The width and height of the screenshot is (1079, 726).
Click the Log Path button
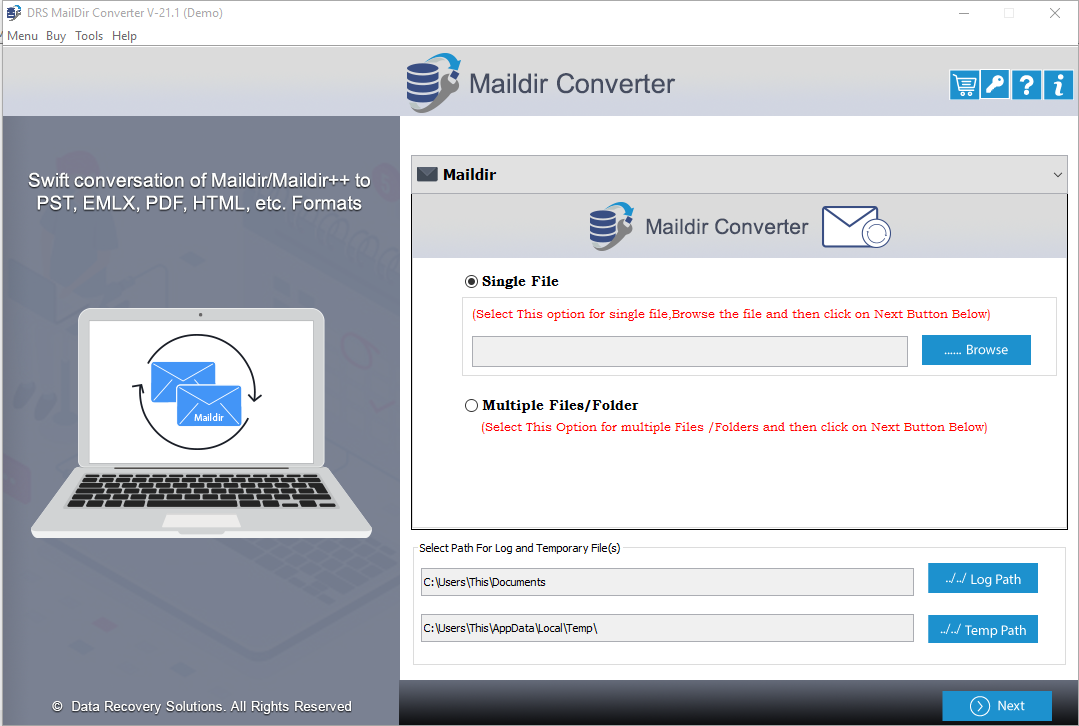coord(982,578)
